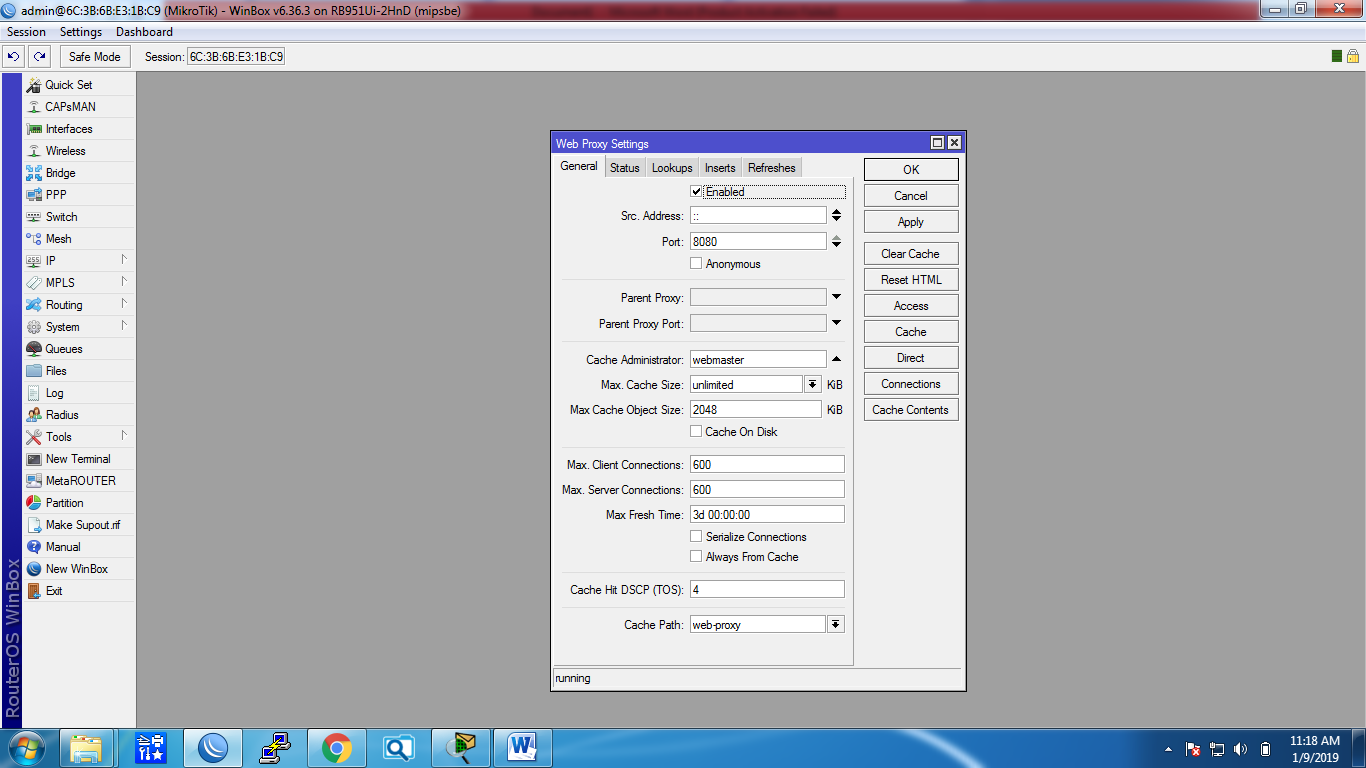This screenshot has height=768, width=1366.
Task: Open the Dashboard menu
Action: pyautogui.click(x=144, y=32)
